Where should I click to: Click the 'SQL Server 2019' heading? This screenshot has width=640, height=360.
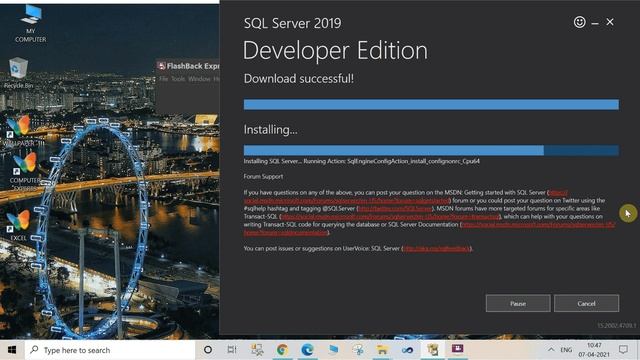coord(292,23)
